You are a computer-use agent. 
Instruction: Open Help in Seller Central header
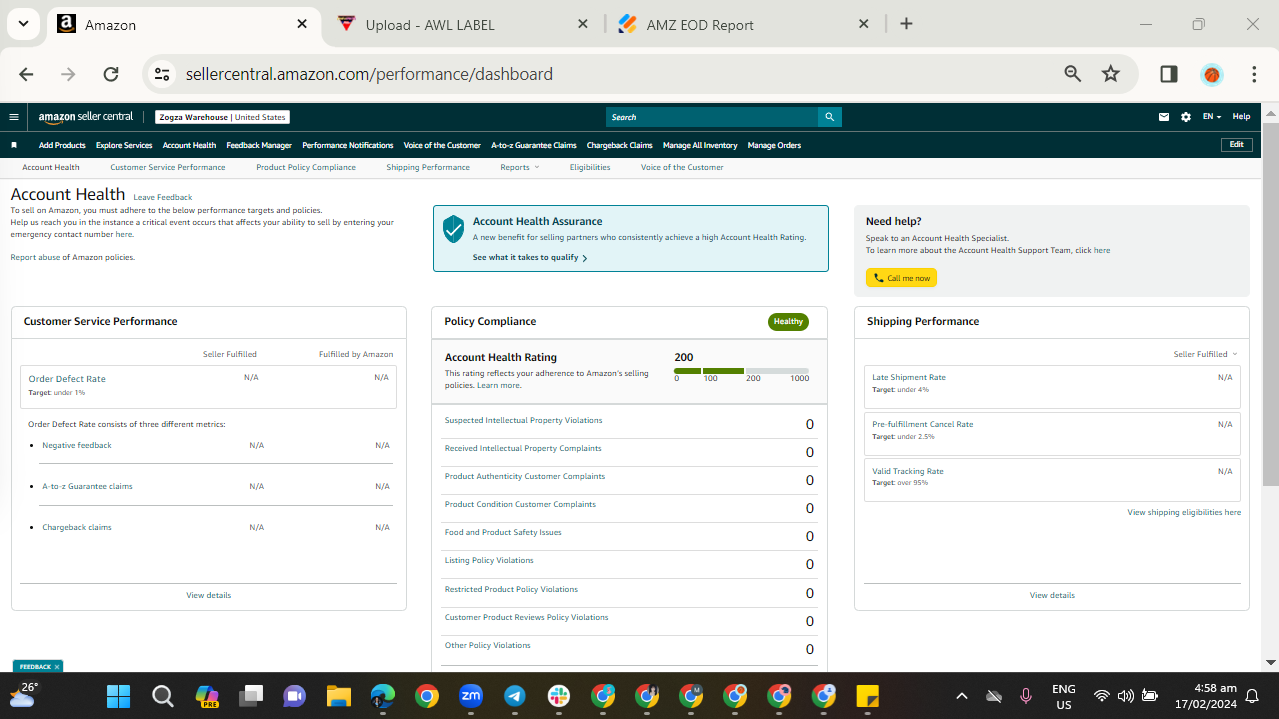[x=1241, y=117]
